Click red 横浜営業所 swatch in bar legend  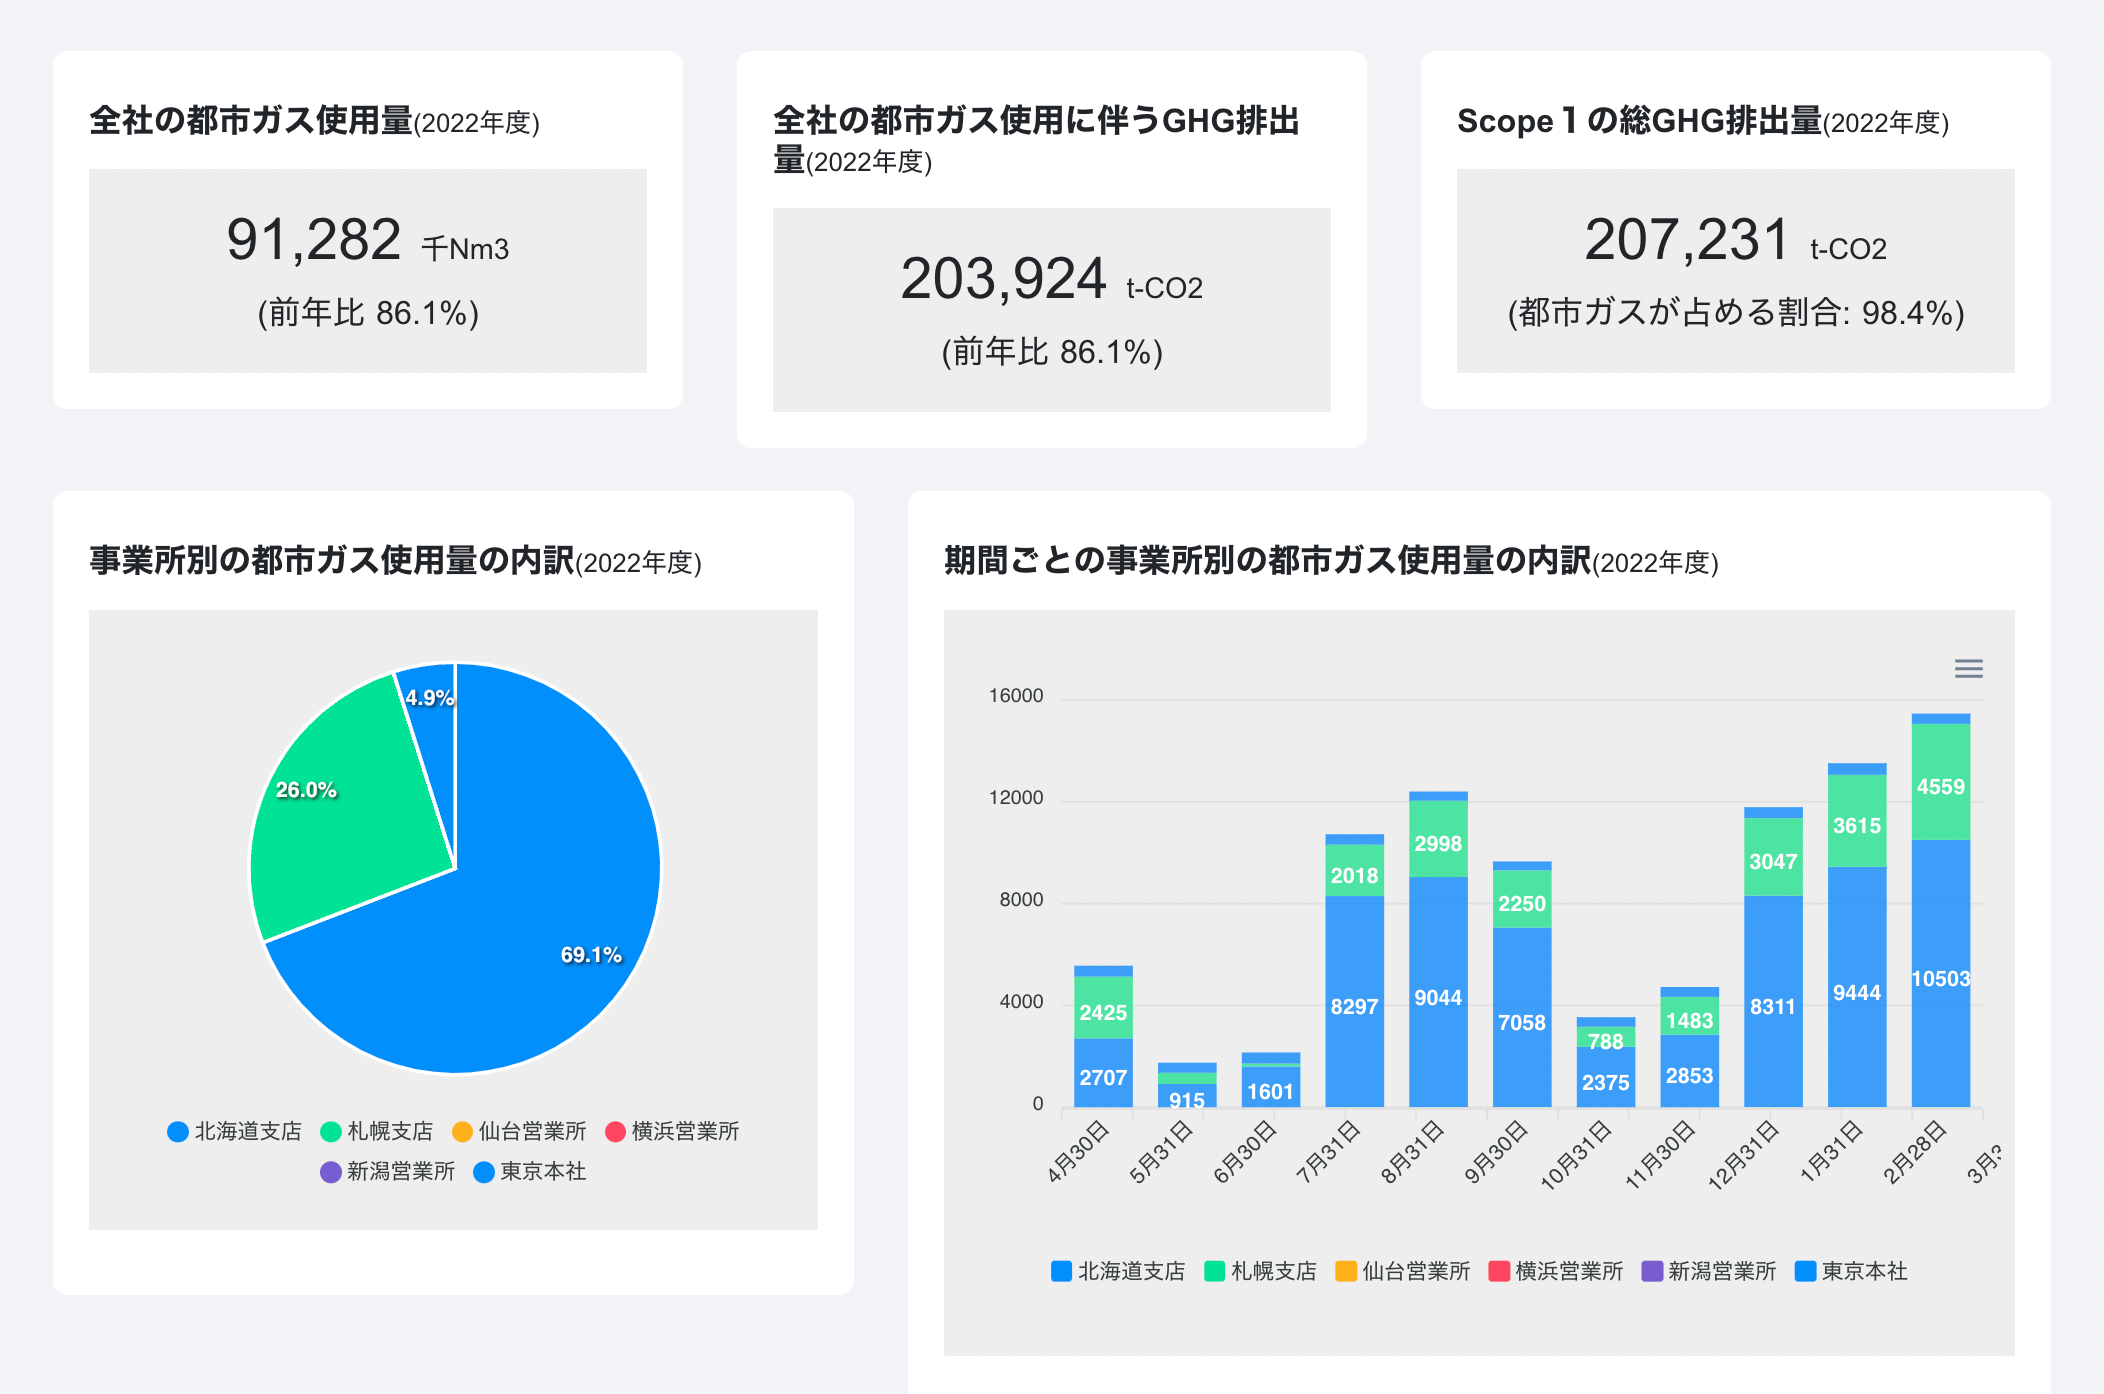pyautogui.click(x=1499, y=1271)
